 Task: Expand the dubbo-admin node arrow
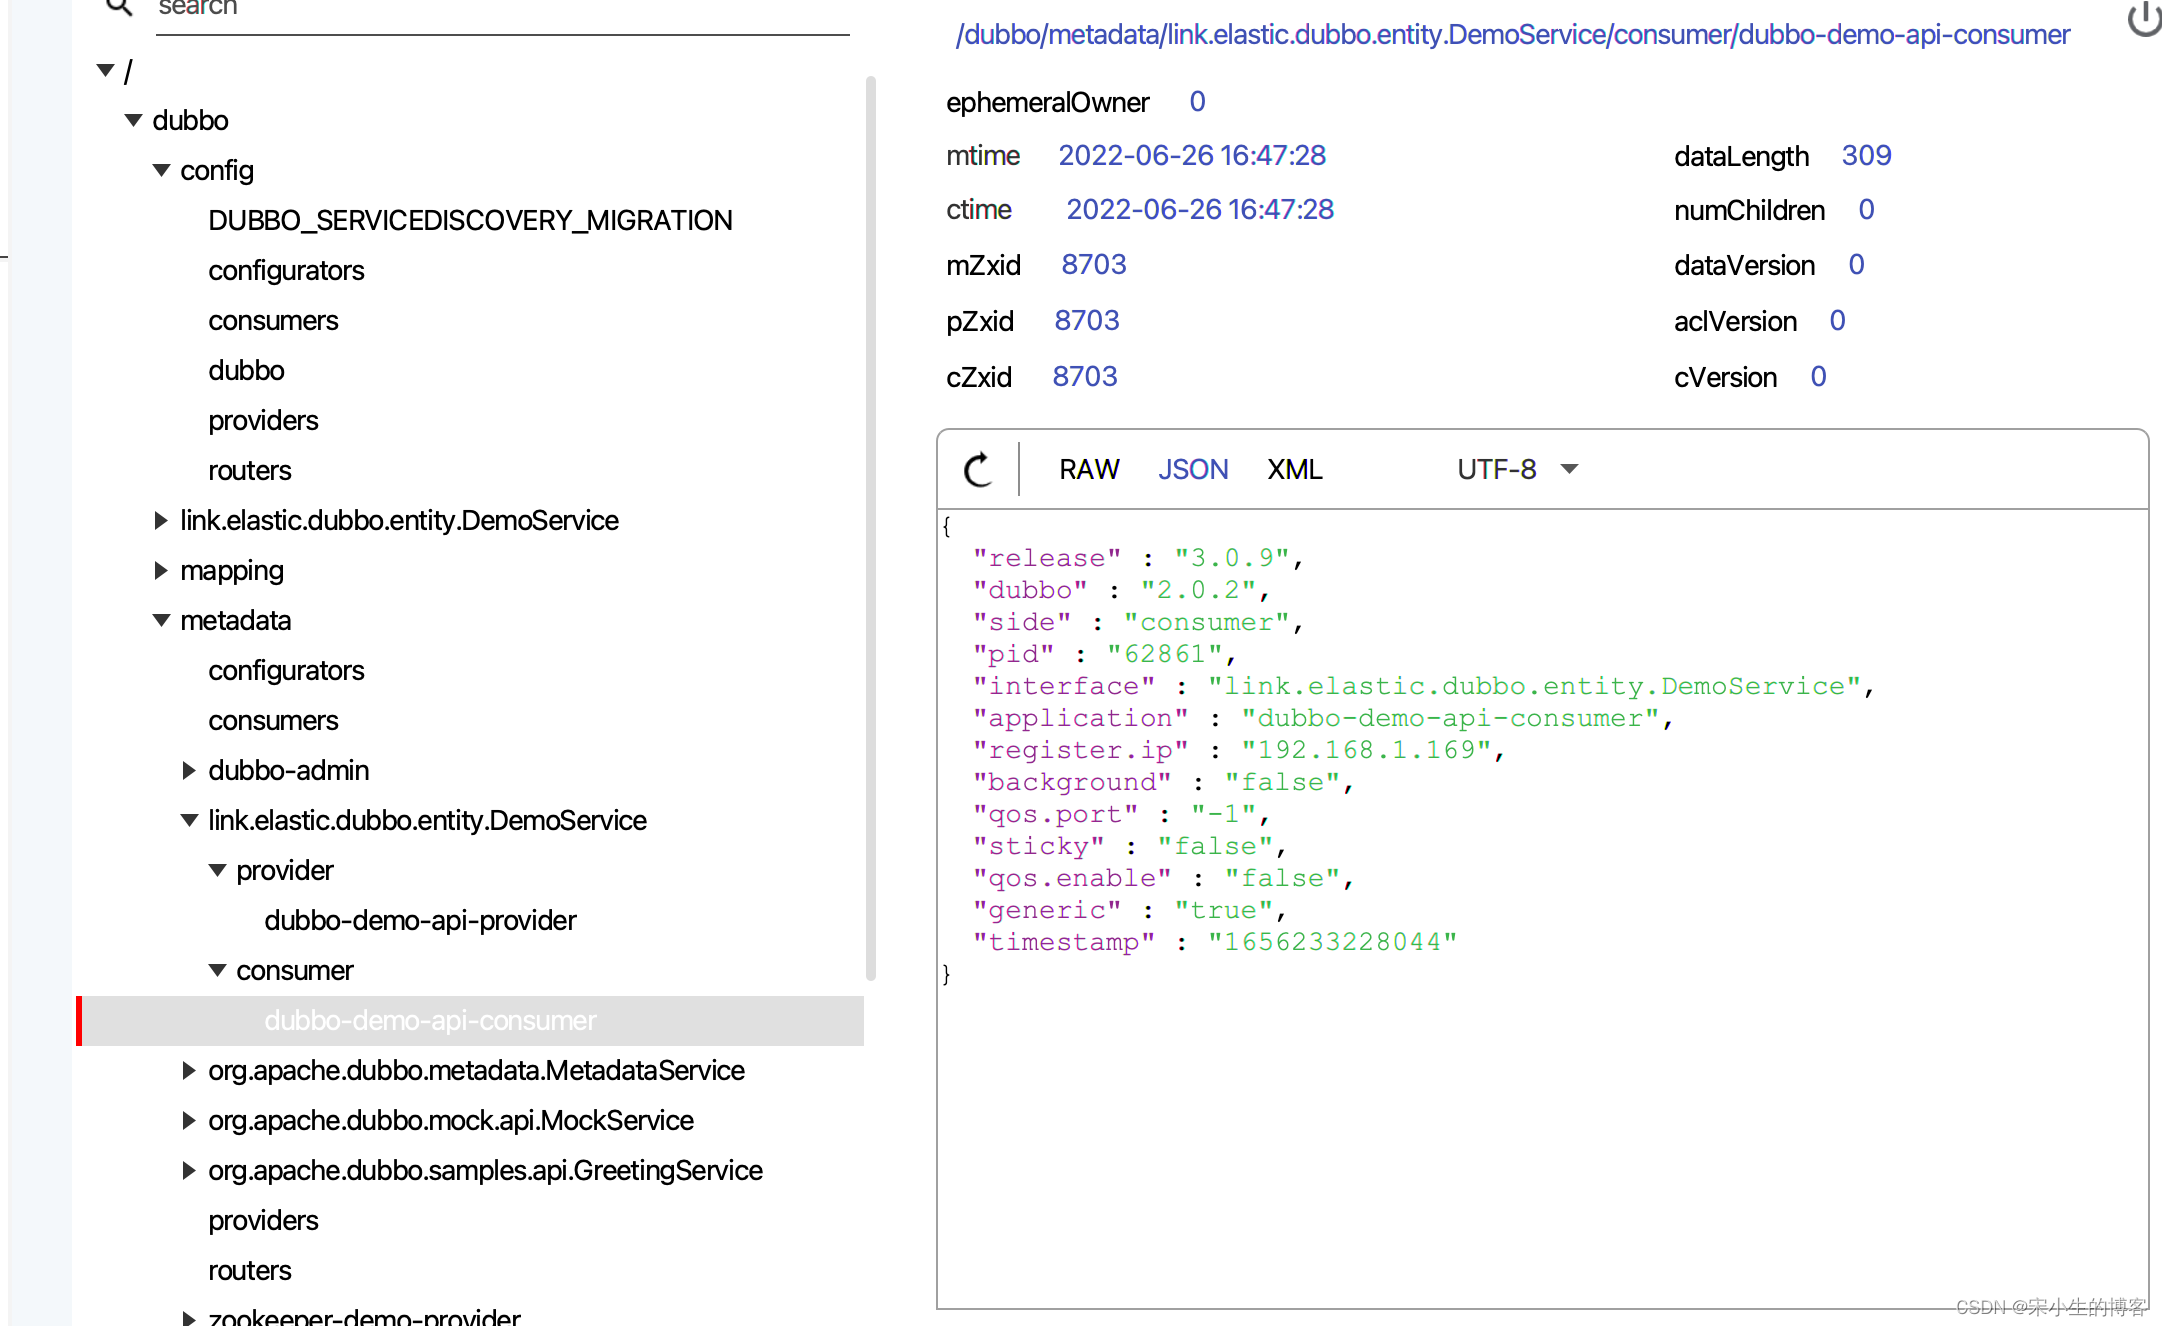189,770
